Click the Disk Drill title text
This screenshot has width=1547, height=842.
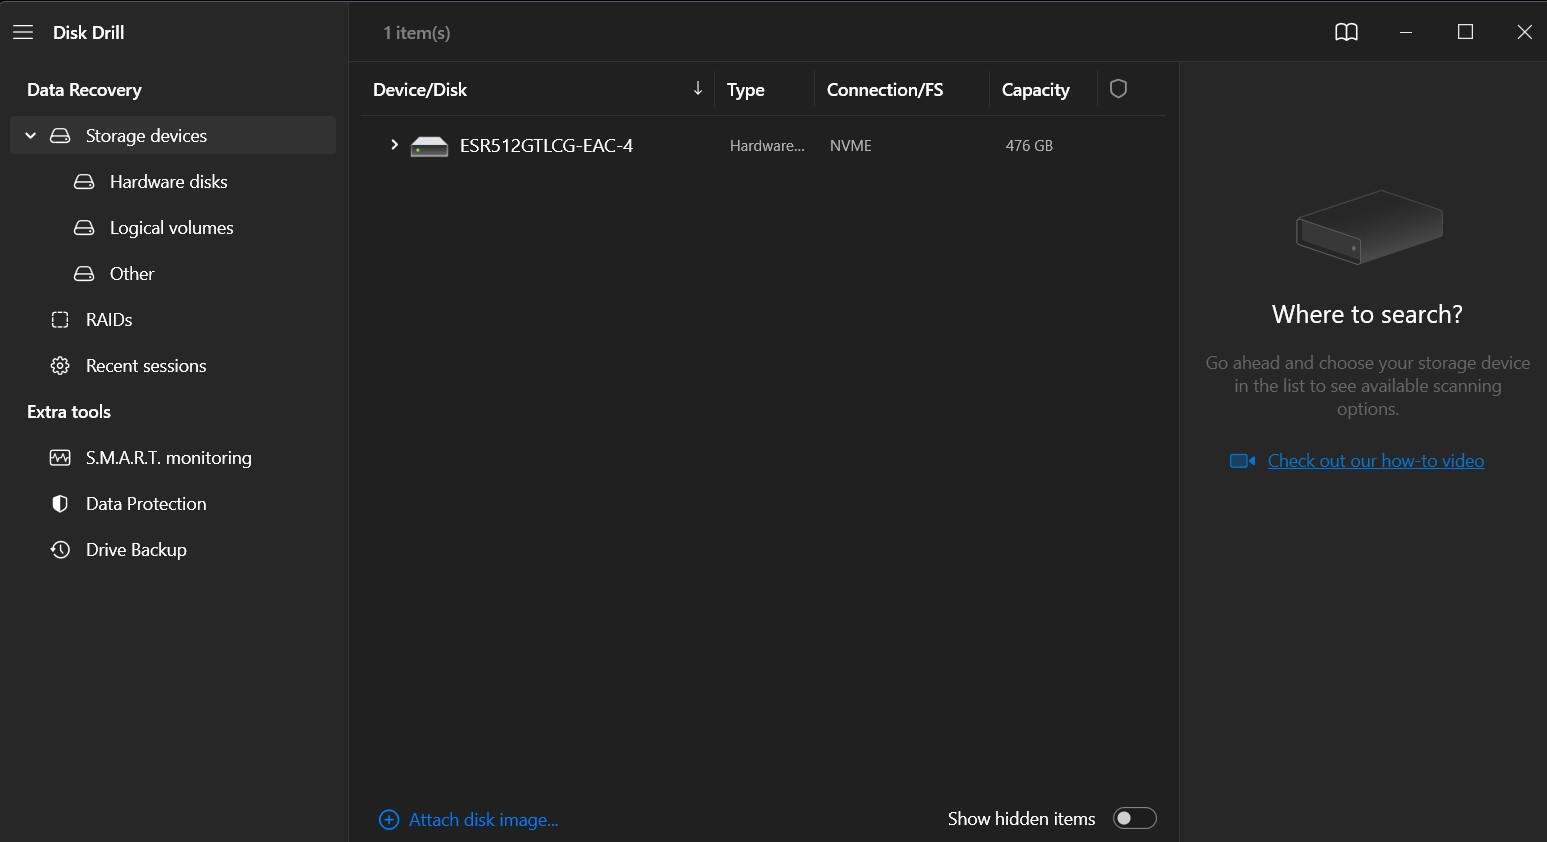click(x=89, y=32)
